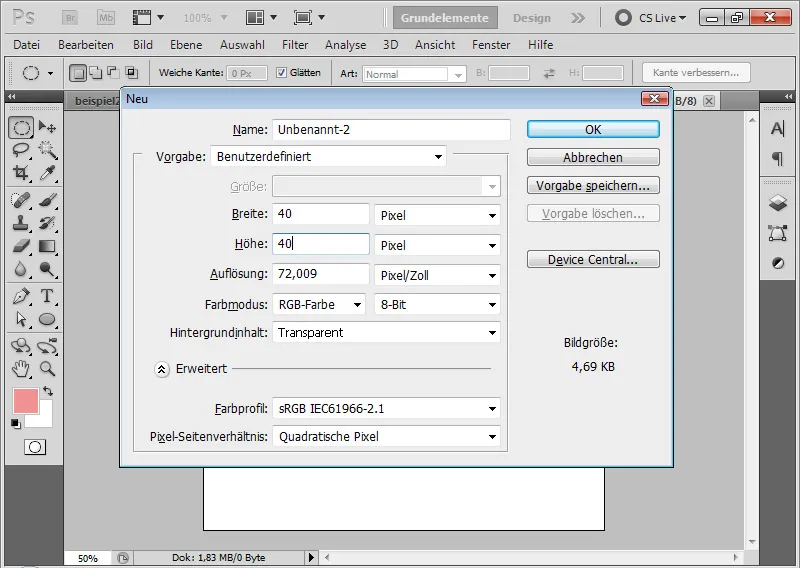
Task: Select the 3D Camera Rotate tool
Action: pyautogui.click(x=47, y=346)
